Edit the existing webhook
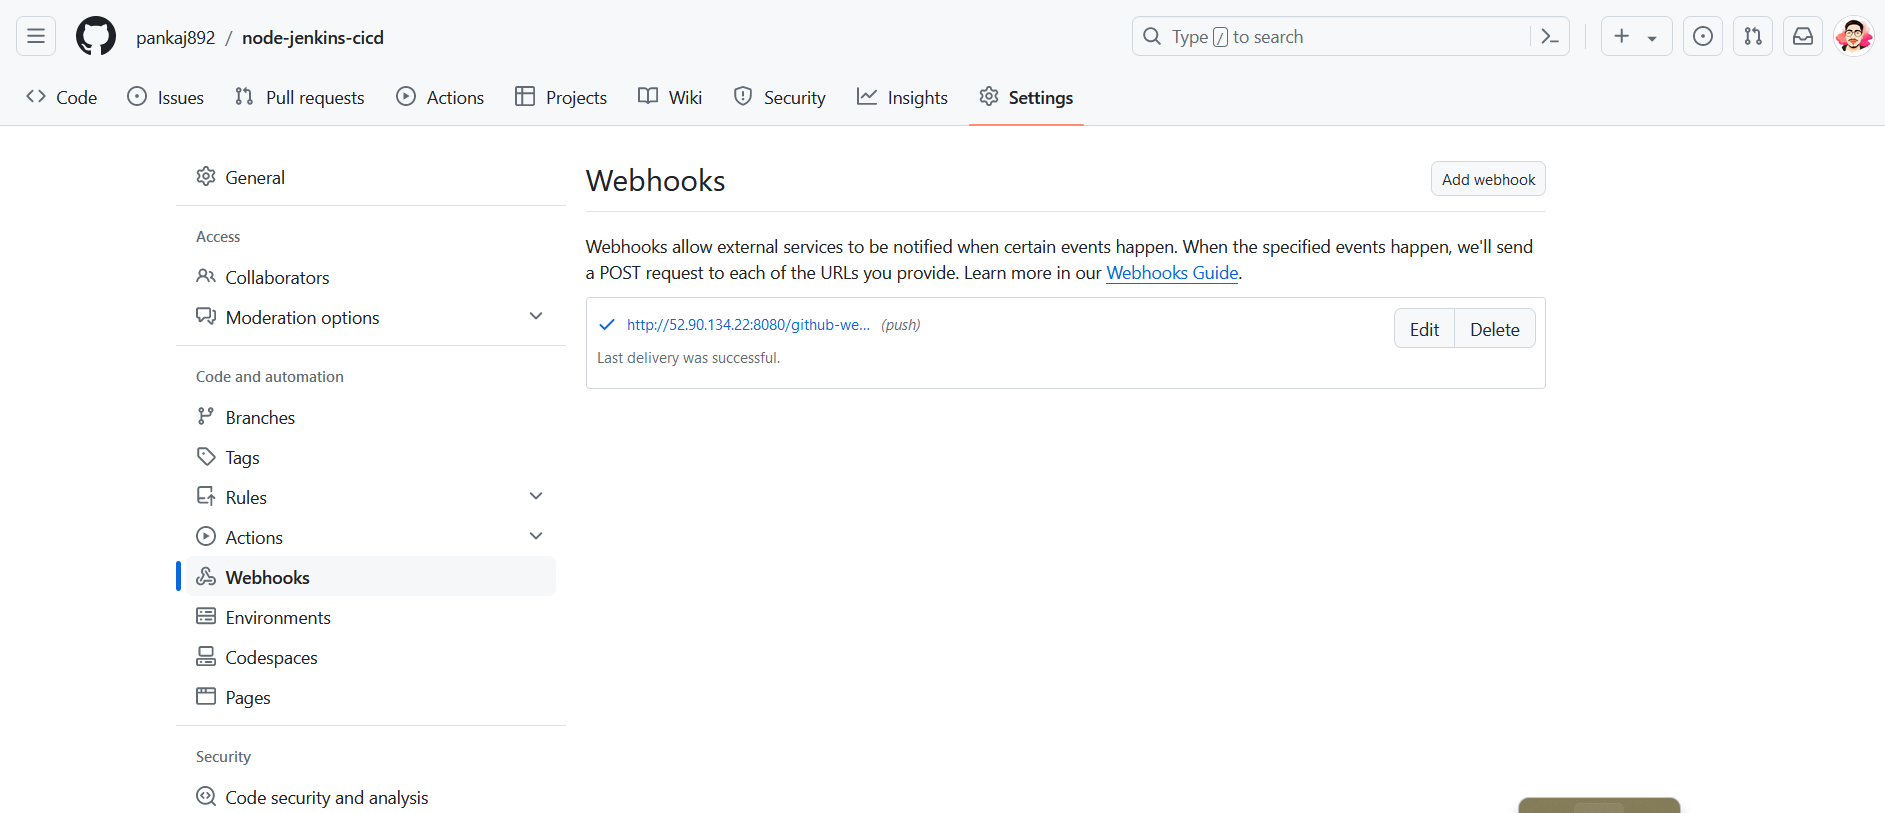Viewport: 1885px width, 813px height. point(1424,329)
